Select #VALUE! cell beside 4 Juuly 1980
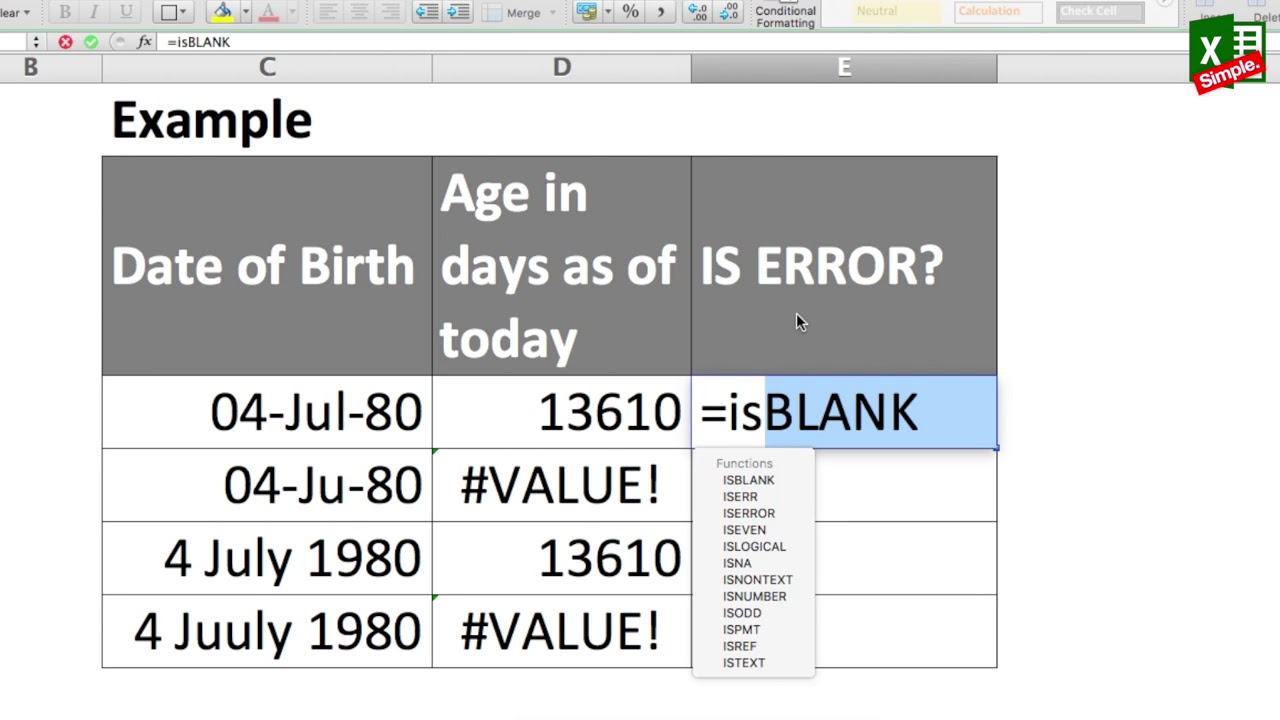 click(562, 631)
